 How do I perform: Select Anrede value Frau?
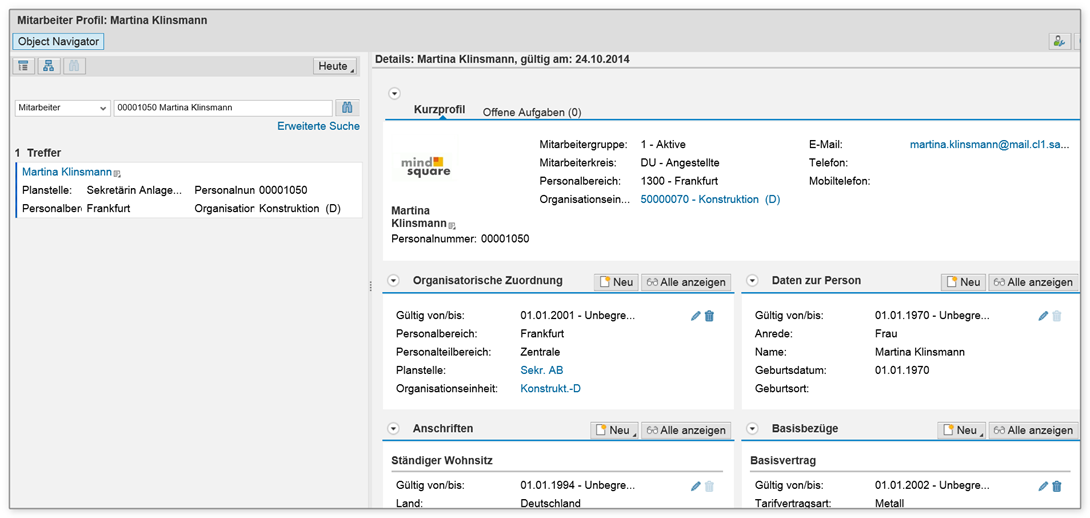886,334
